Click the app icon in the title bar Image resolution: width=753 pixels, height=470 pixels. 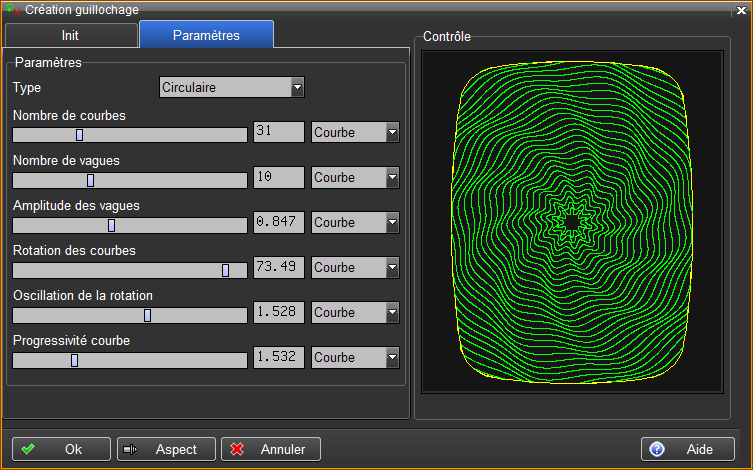point(13,10)
